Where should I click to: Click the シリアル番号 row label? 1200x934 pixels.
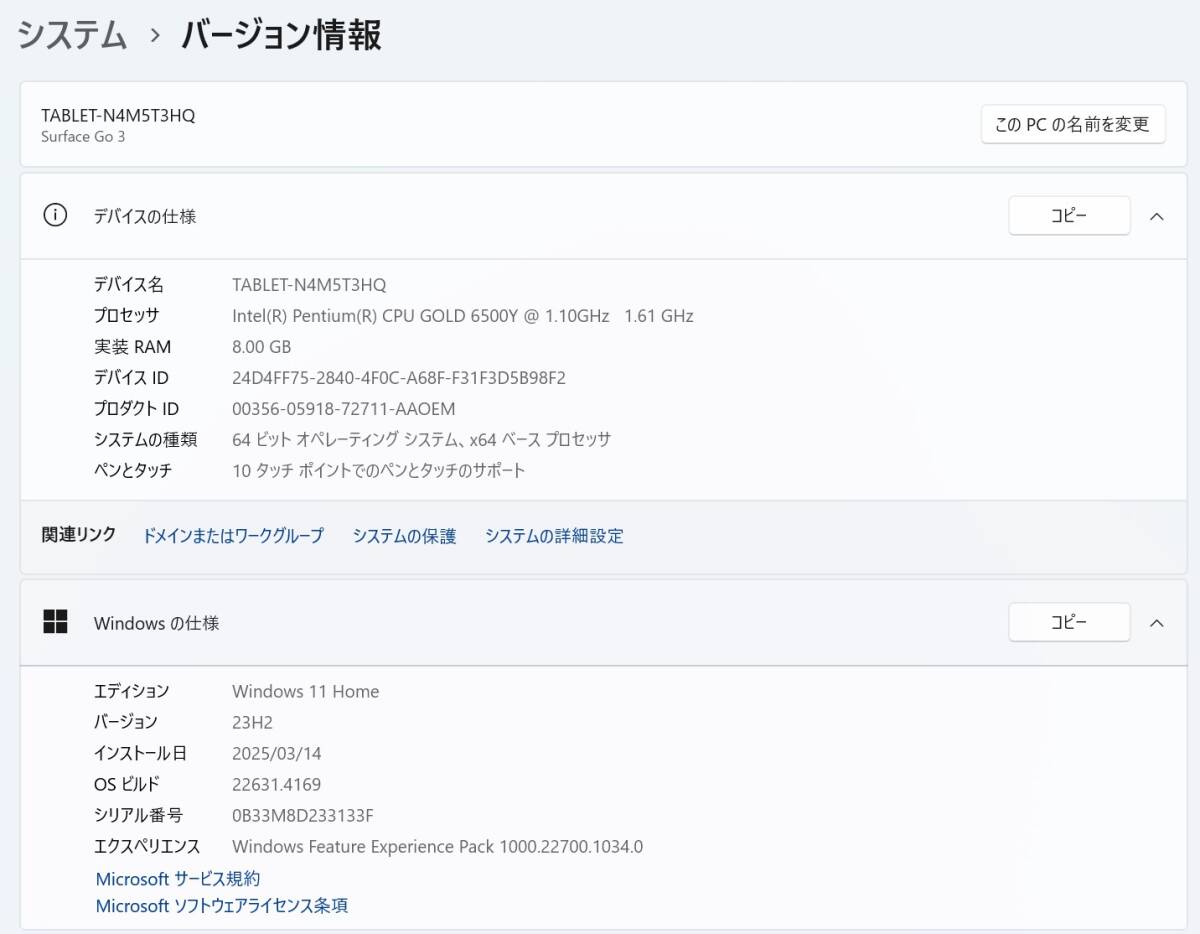139,815
